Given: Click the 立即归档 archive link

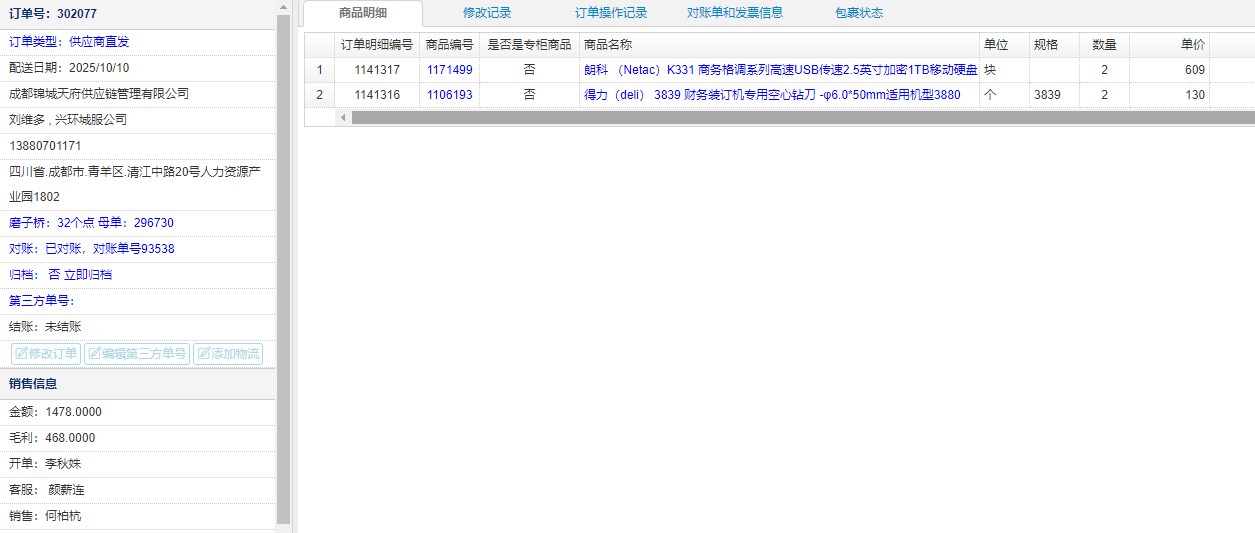Looking at the screenshot, I should click(87, 274).
